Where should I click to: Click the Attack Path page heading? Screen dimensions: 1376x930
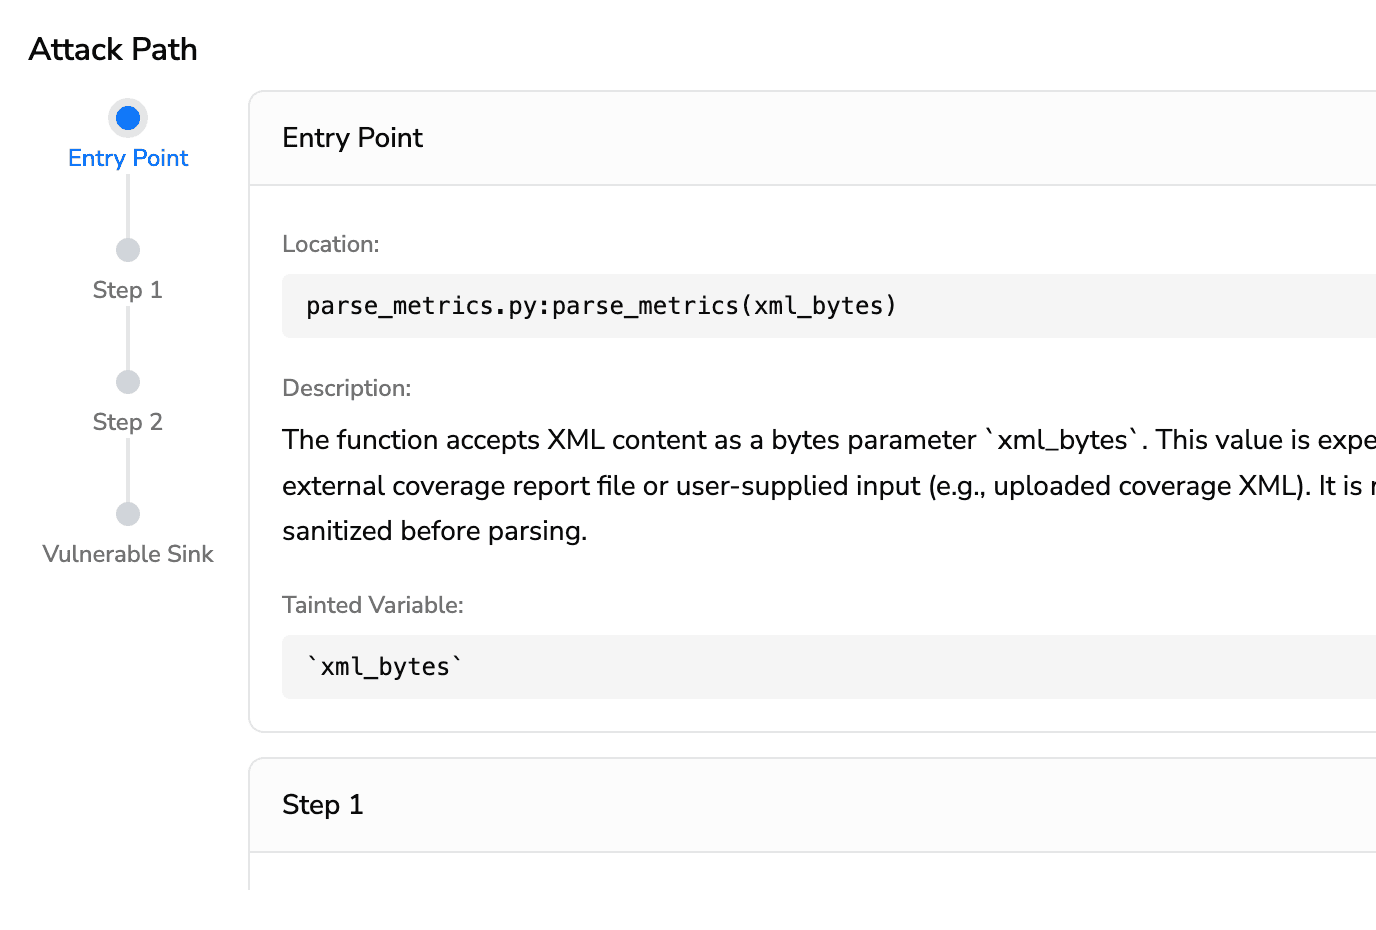pos(112,49)
